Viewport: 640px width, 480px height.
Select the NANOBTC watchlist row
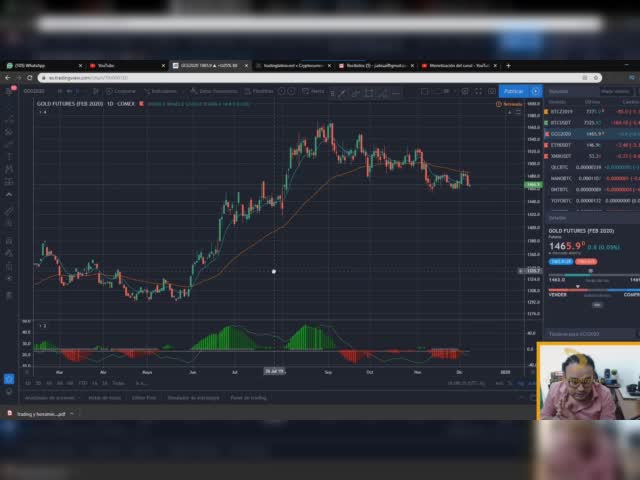point(592,178)
